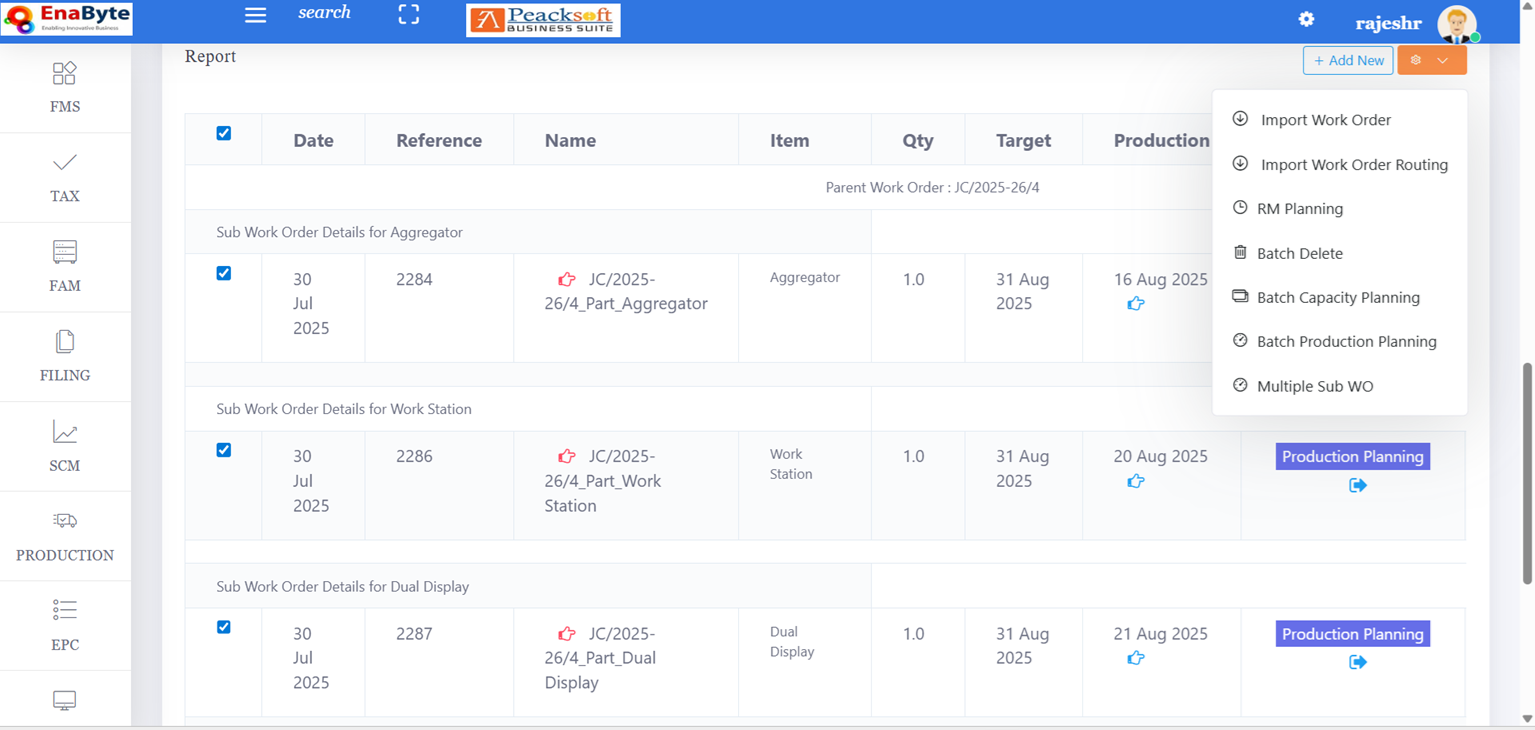The width and height of the screenshot is (1535, 730).
Task: Open settings gear in top bar
Action: (1306, 19)
